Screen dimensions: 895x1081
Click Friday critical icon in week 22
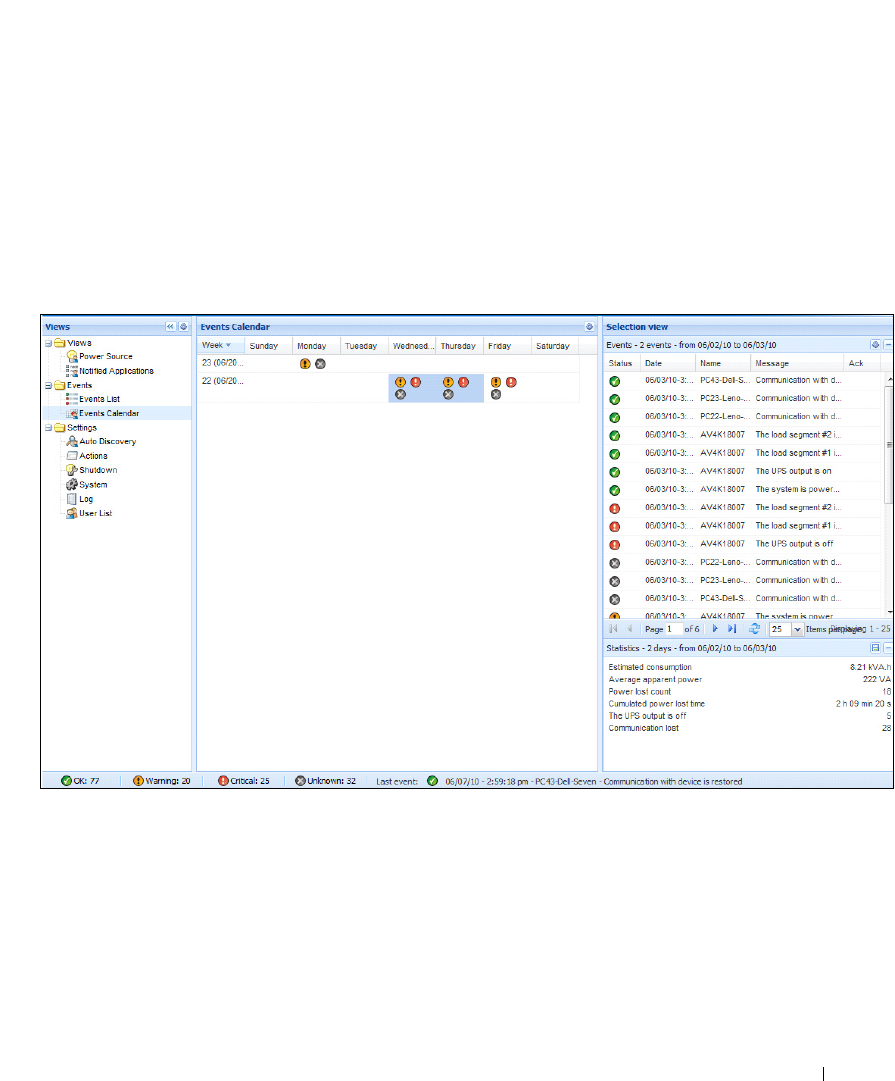pyautogui.click(x=511, y=382)
